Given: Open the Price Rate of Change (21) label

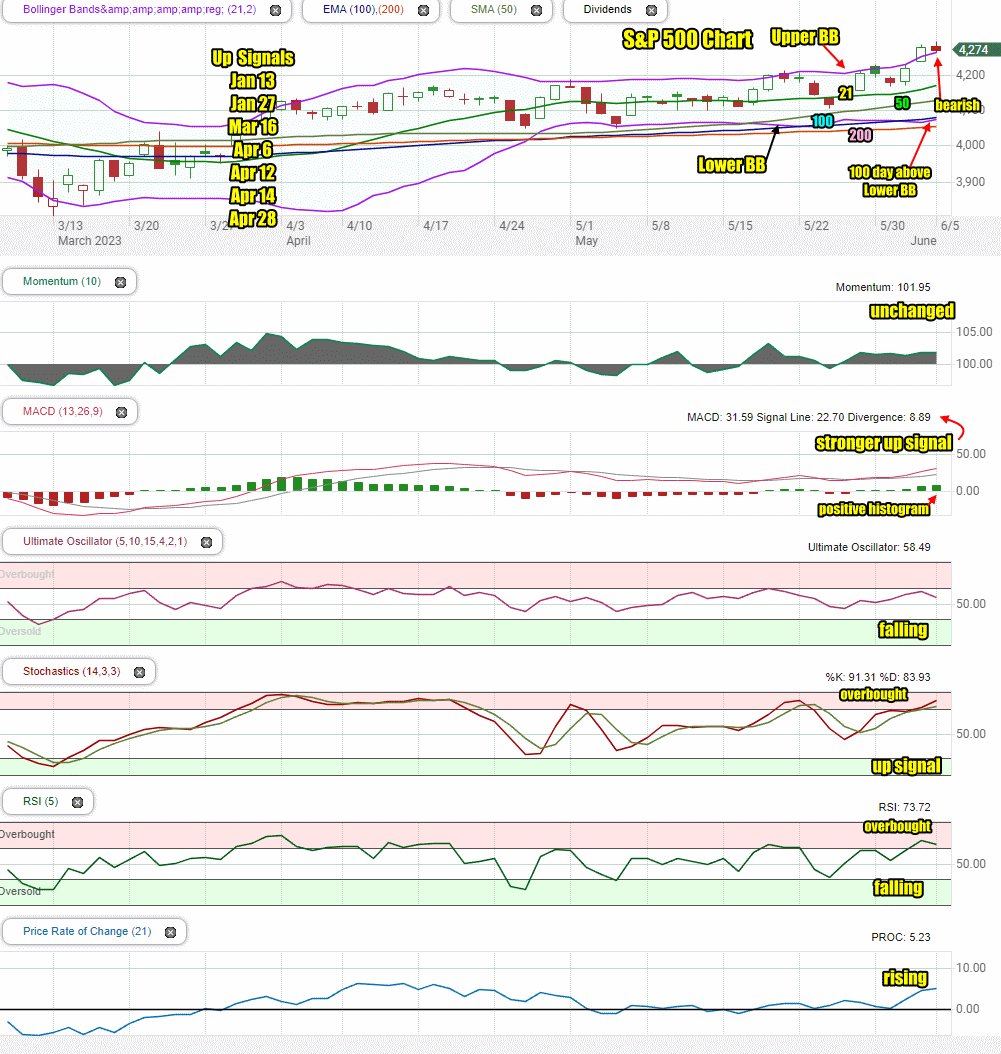Looking at the screenshot, I should click(x=87, y=931).
